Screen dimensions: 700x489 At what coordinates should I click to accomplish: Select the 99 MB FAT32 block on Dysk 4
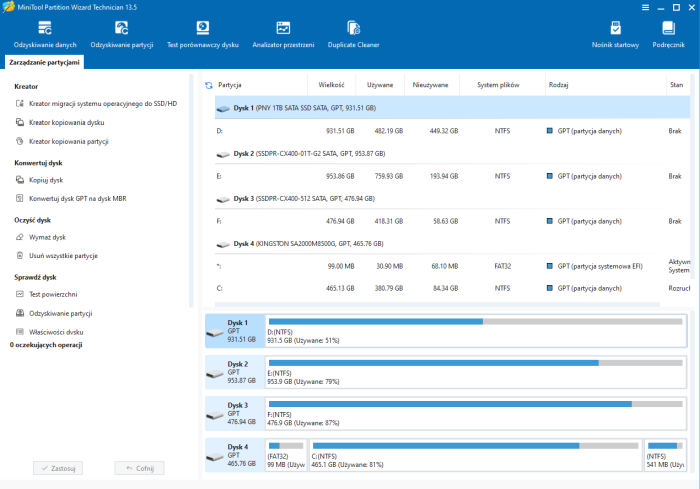click(x=286, y=455)
